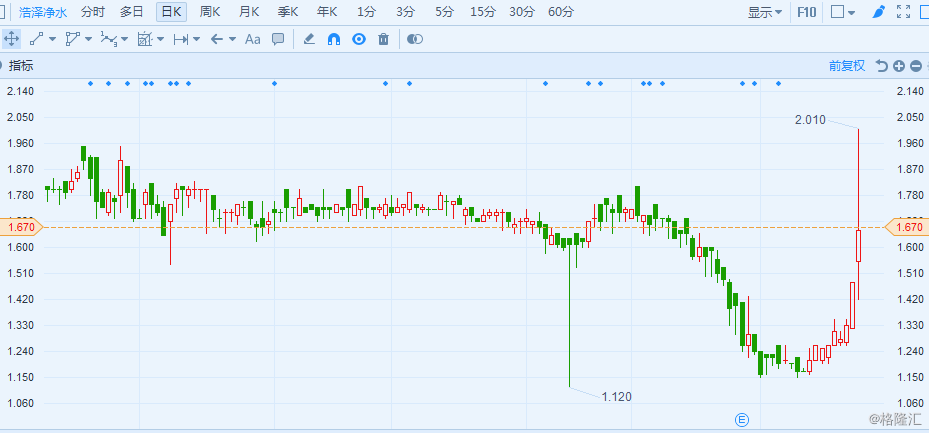
Task: Select the eraser tool in drawing toolbar
Action: [308, 39]
